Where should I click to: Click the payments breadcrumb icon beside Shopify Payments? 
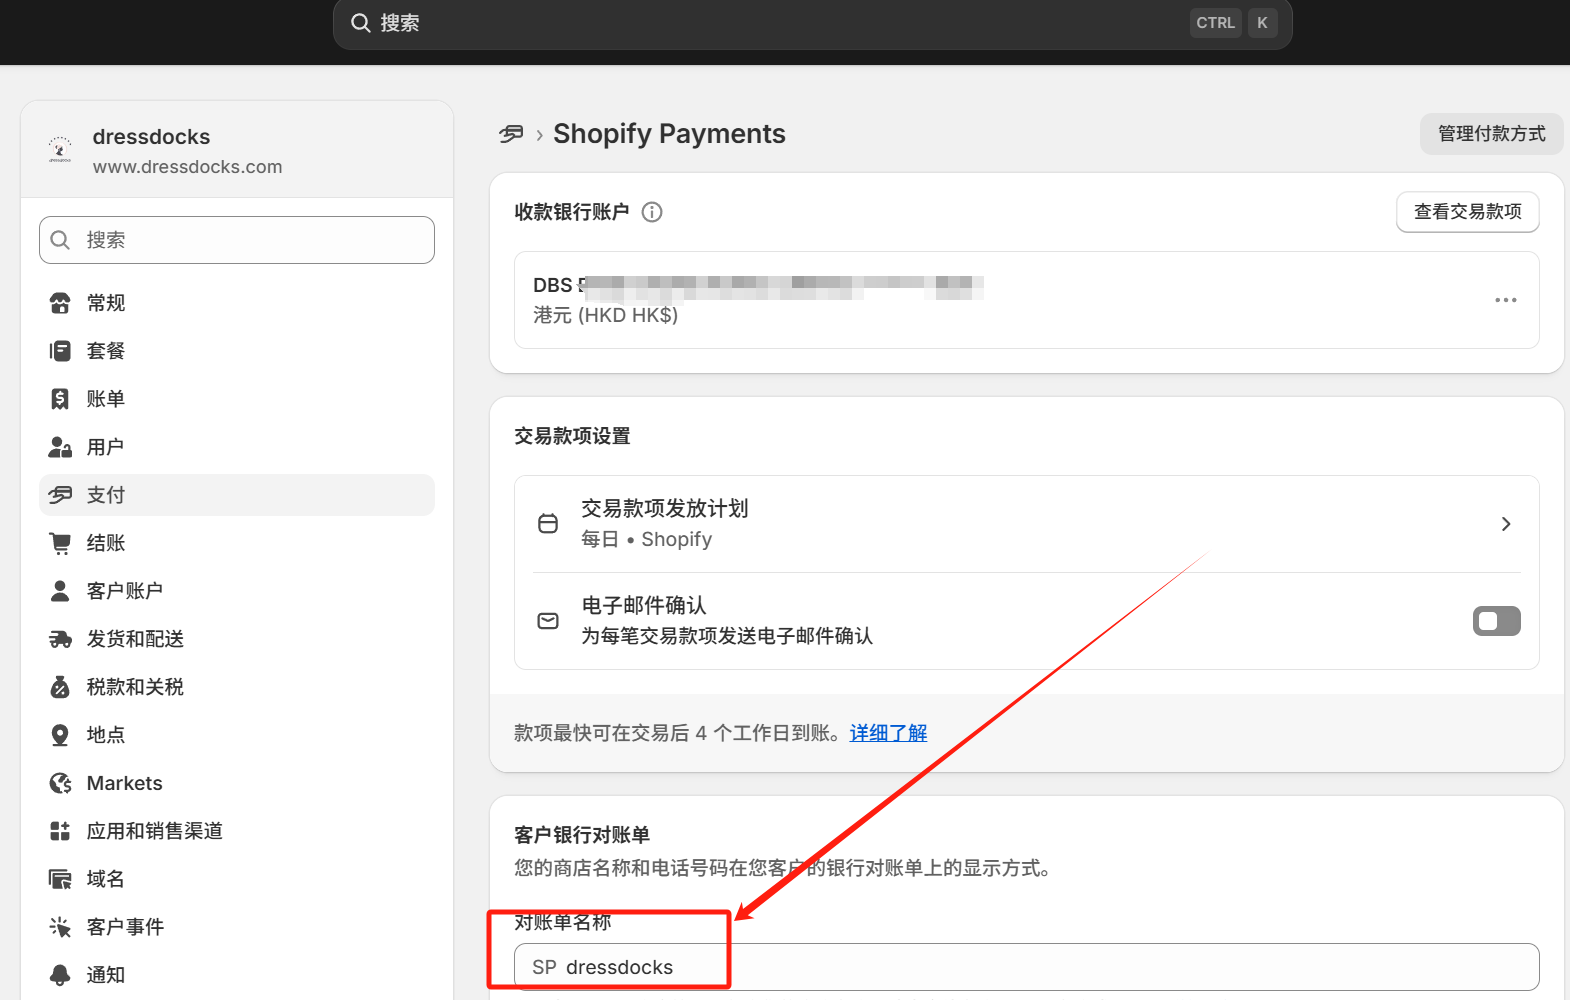511,134
